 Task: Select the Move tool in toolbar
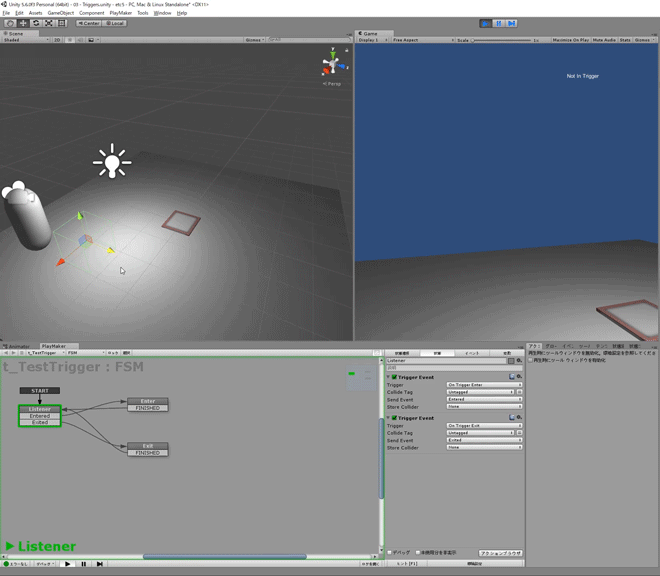click(x=23, y=23)
